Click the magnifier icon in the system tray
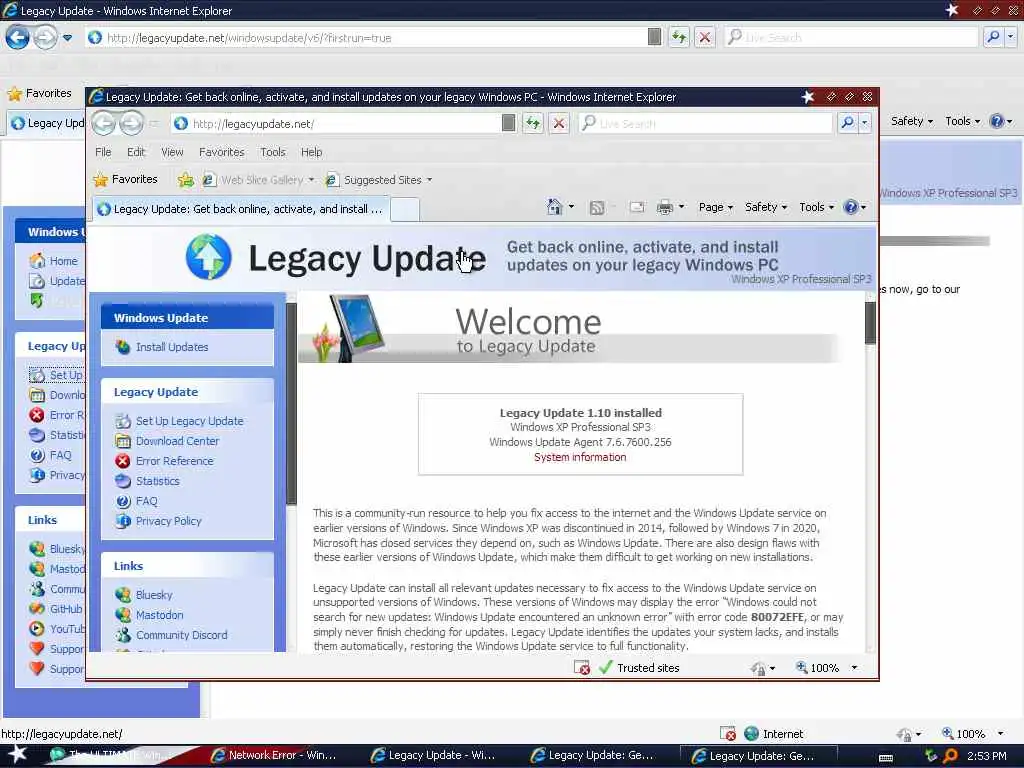Viewport: 1024px width, 768px height. pyautogui.click(x=950, y=756)
